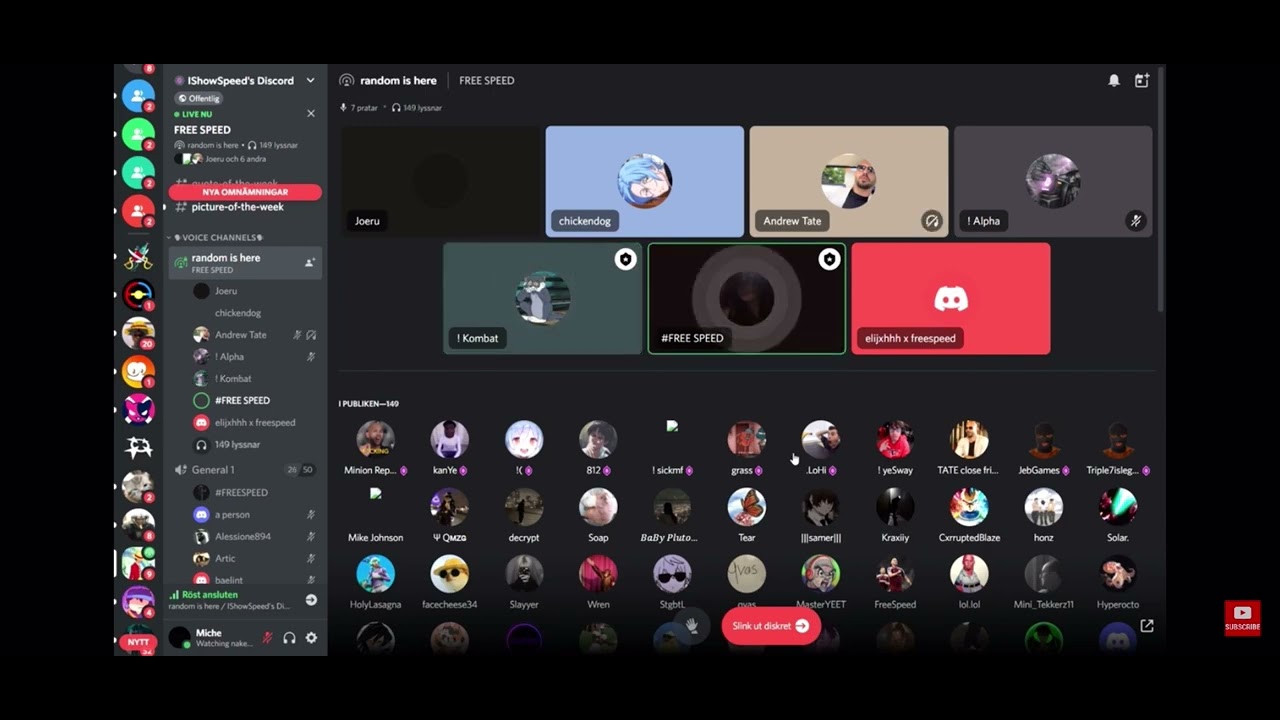Image resolution: width=1280 pixels, height=720 pixels.
Task: Open notification bell in stage header
Action: (1114, 80)
